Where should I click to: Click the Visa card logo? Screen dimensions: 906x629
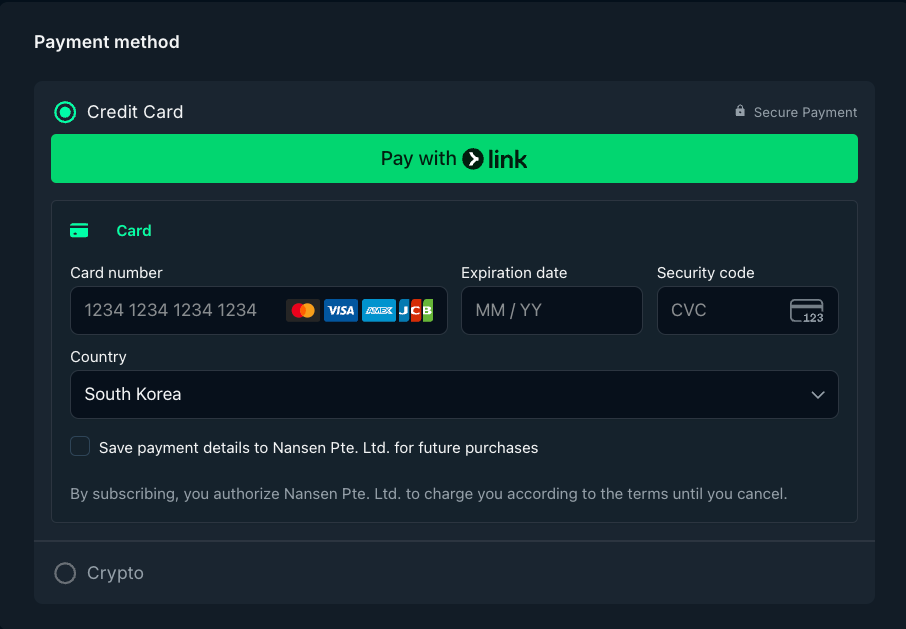[341, 311]
